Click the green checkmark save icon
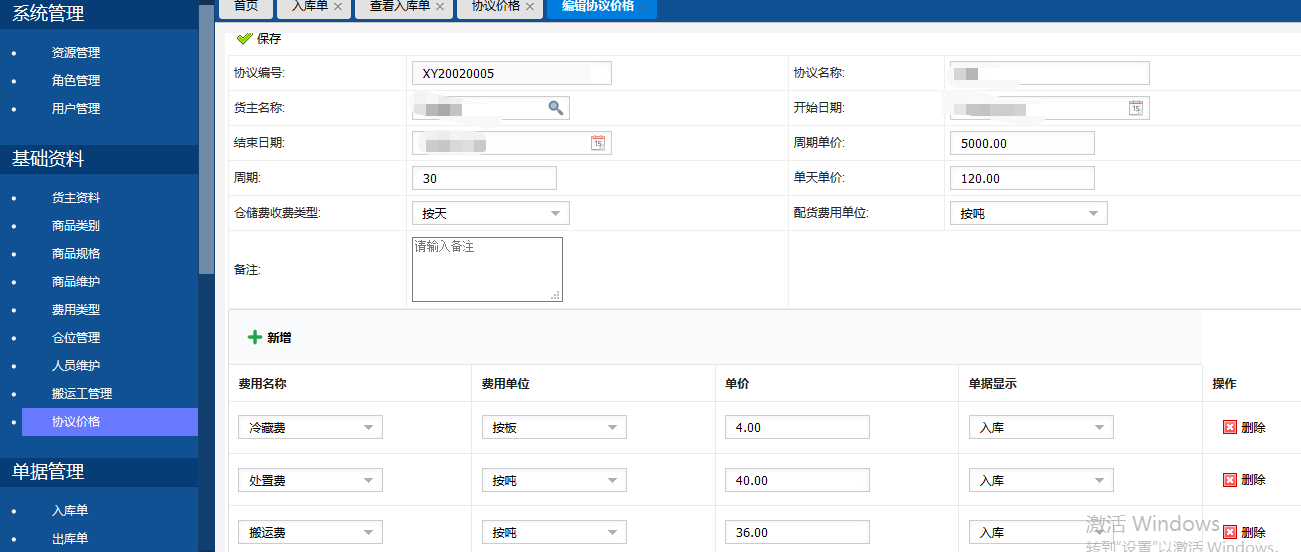The width and height of the screenshot is (1301, 552). [244, 39]
